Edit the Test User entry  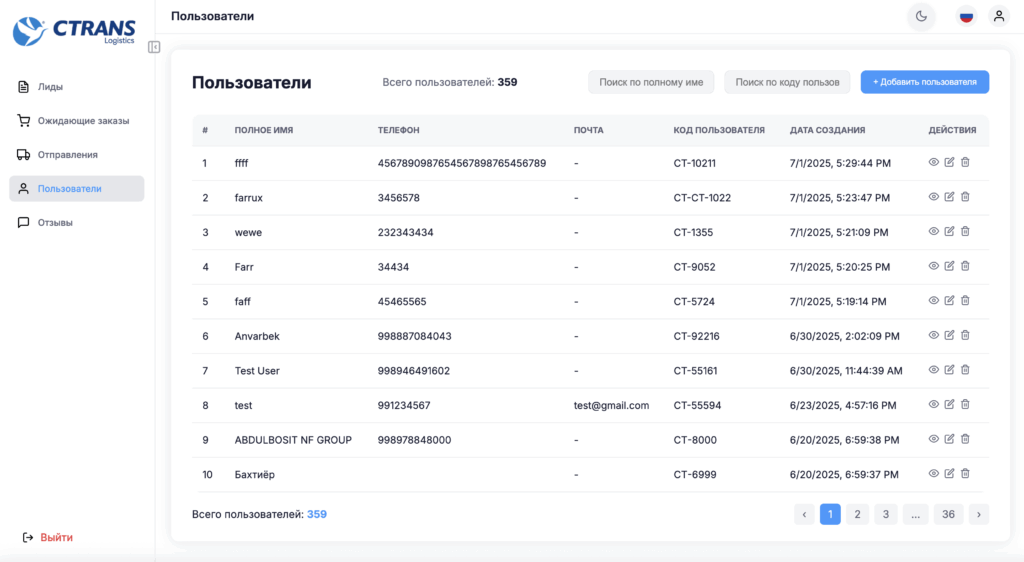(x=949, y=369)
